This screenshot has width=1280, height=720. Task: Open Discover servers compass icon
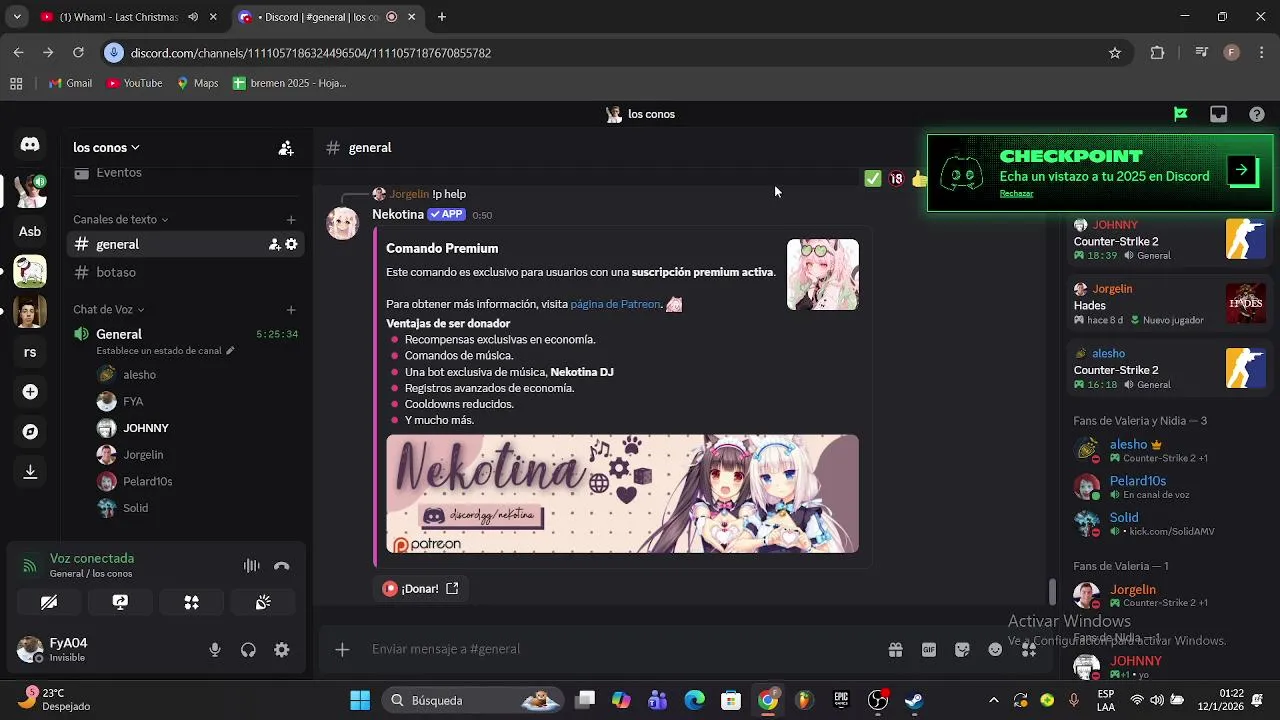click(x=30, y=432)
